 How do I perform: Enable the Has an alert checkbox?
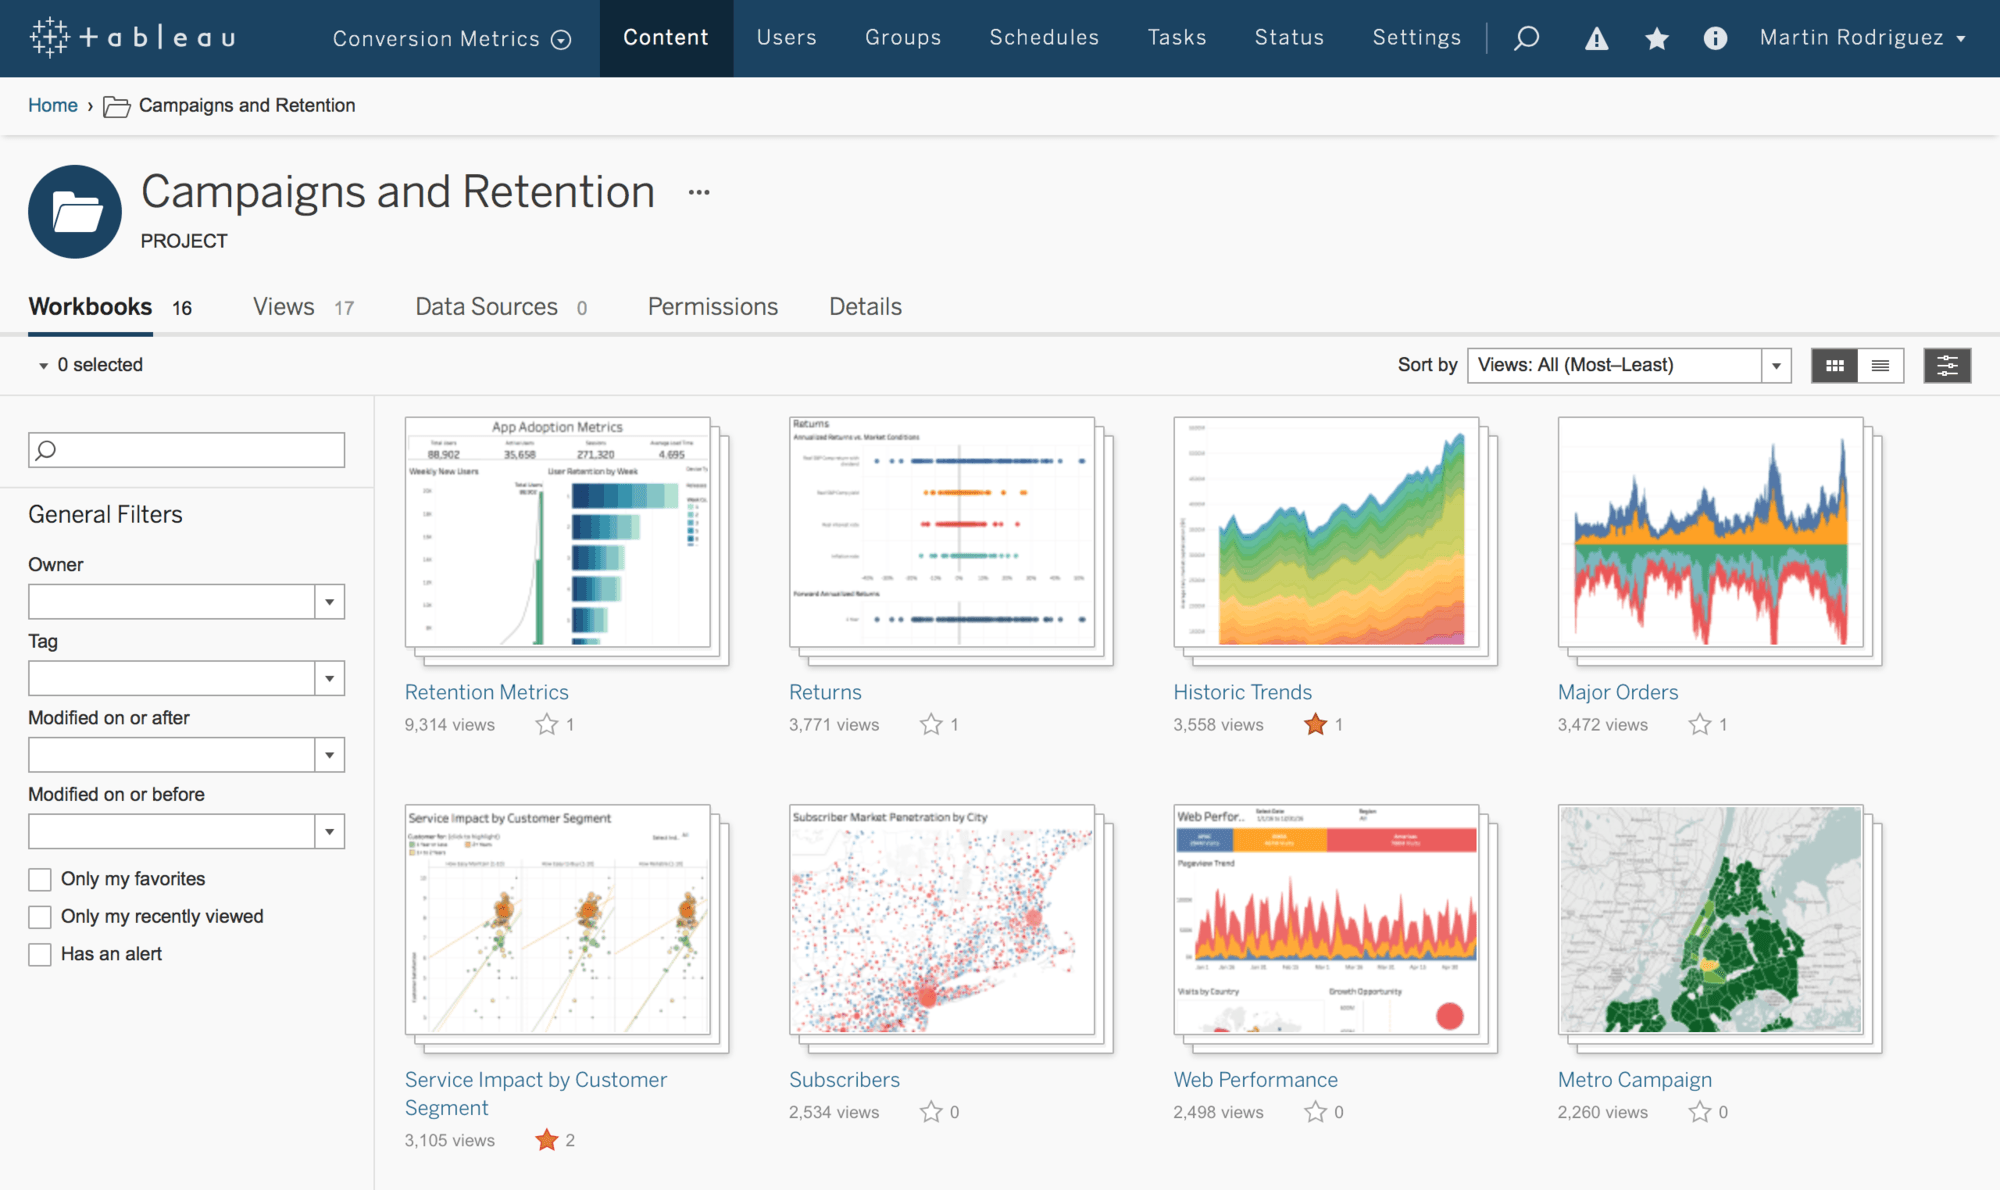38,952
